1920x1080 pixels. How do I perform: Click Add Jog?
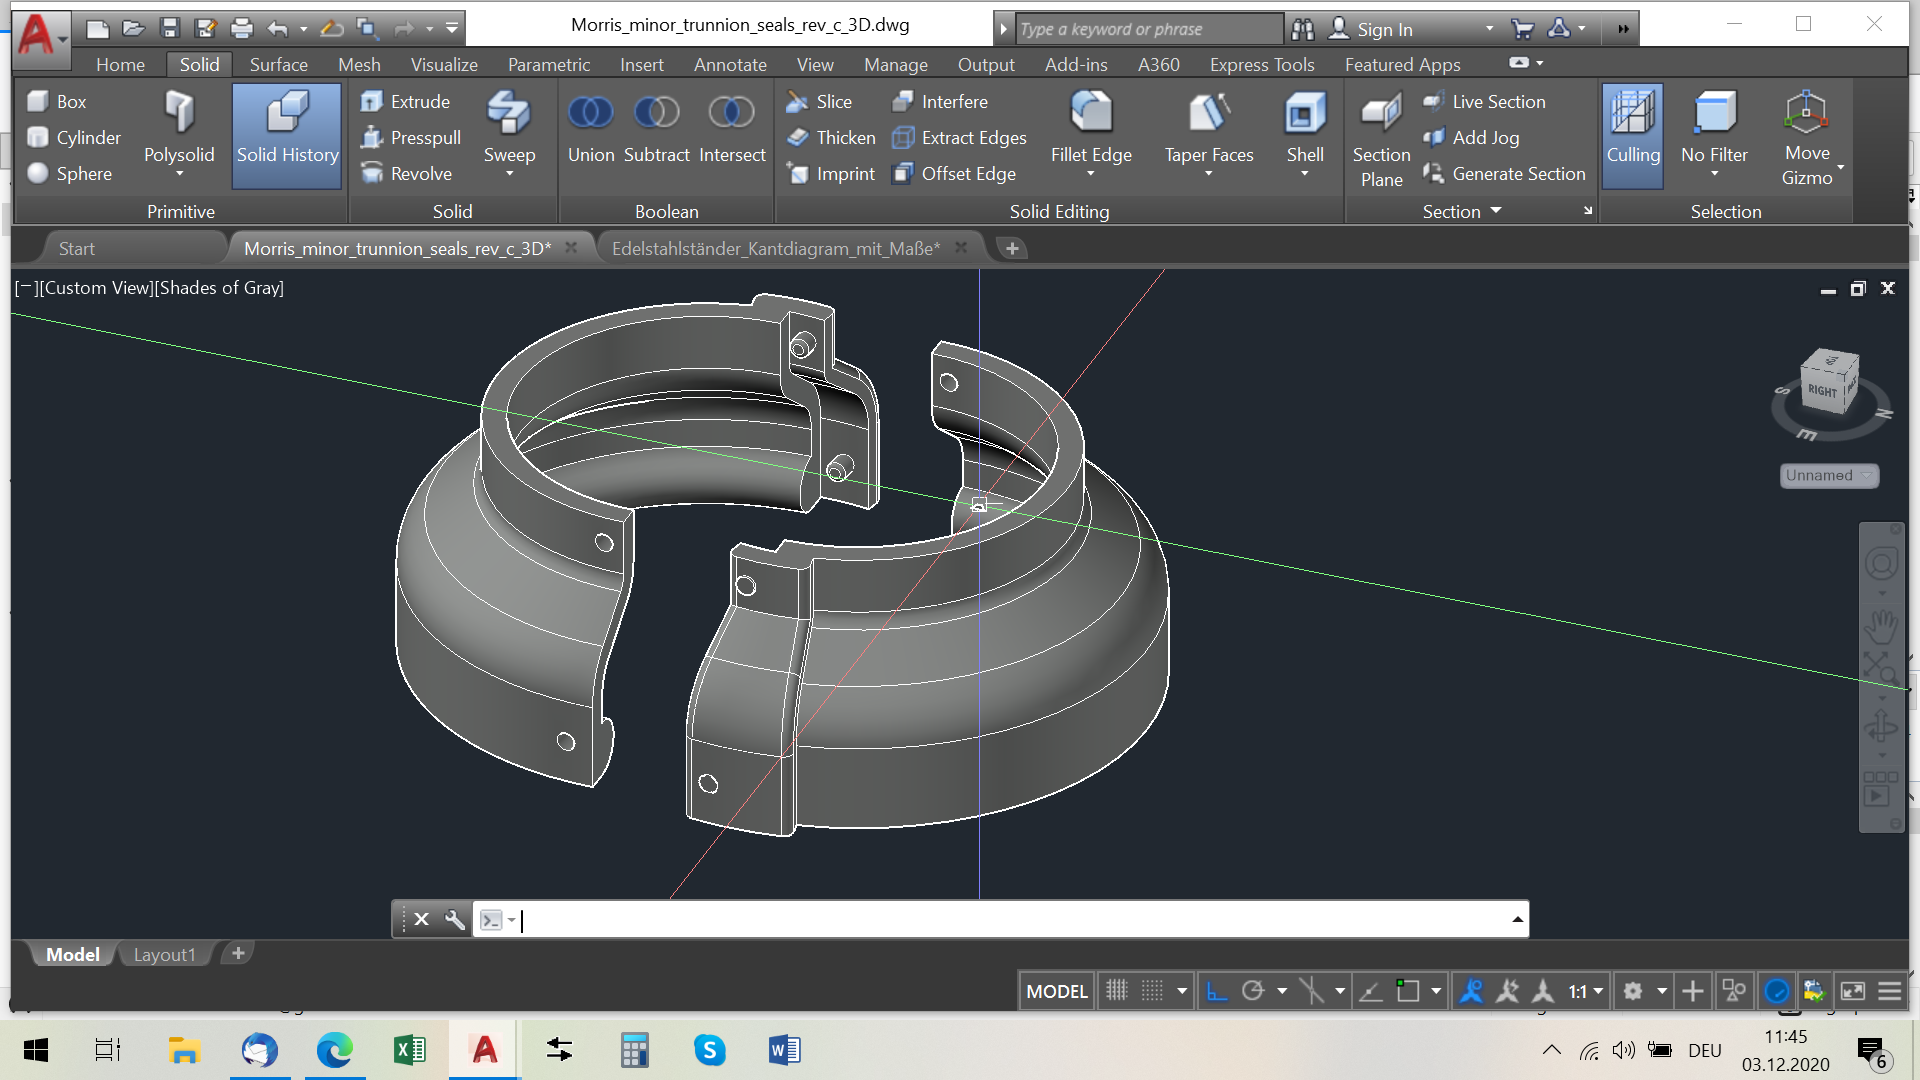(x=1471, y=137)
